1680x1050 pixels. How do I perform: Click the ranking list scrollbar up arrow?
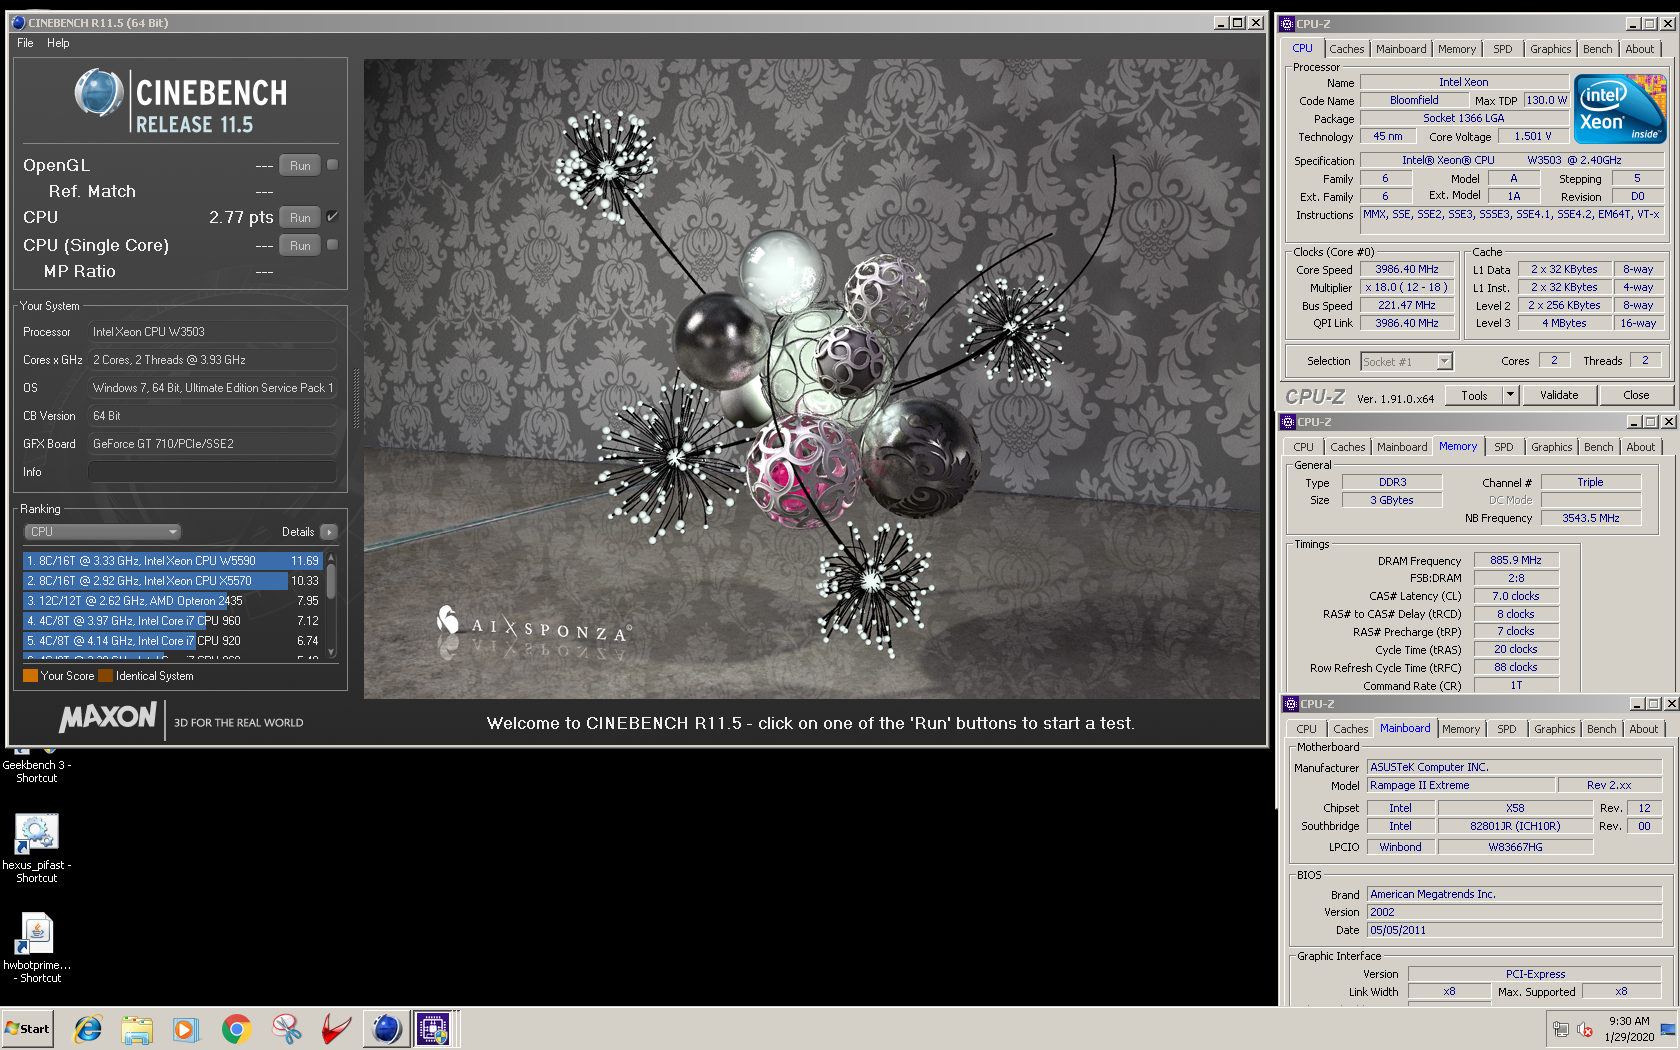pos(331,558)
